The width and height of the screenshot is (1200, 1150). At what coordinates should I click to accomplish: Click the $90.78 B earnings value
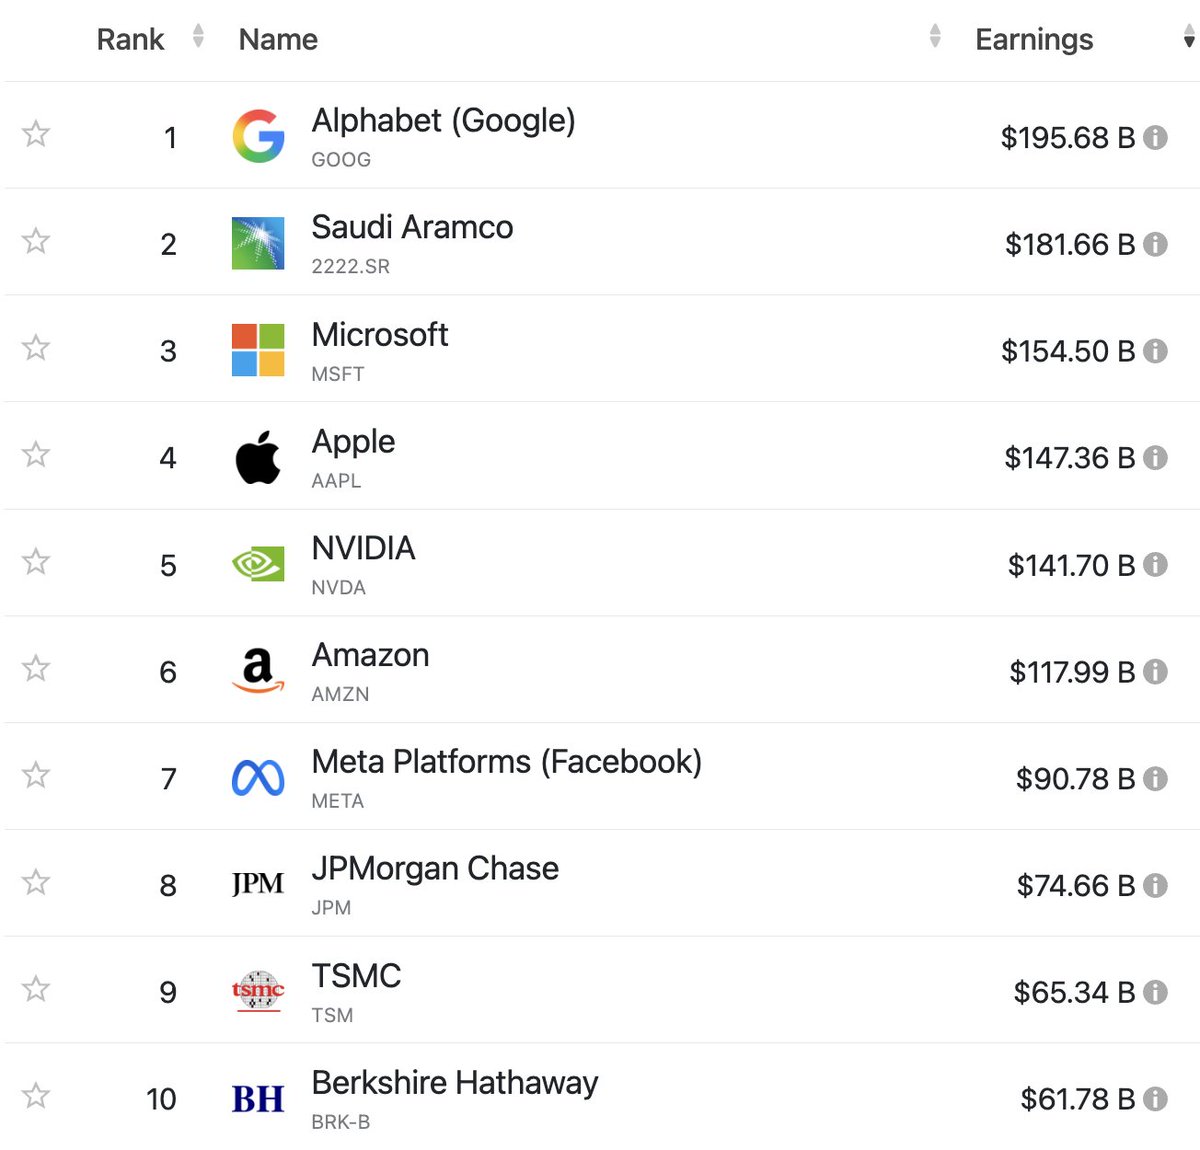coord(1075,779)
